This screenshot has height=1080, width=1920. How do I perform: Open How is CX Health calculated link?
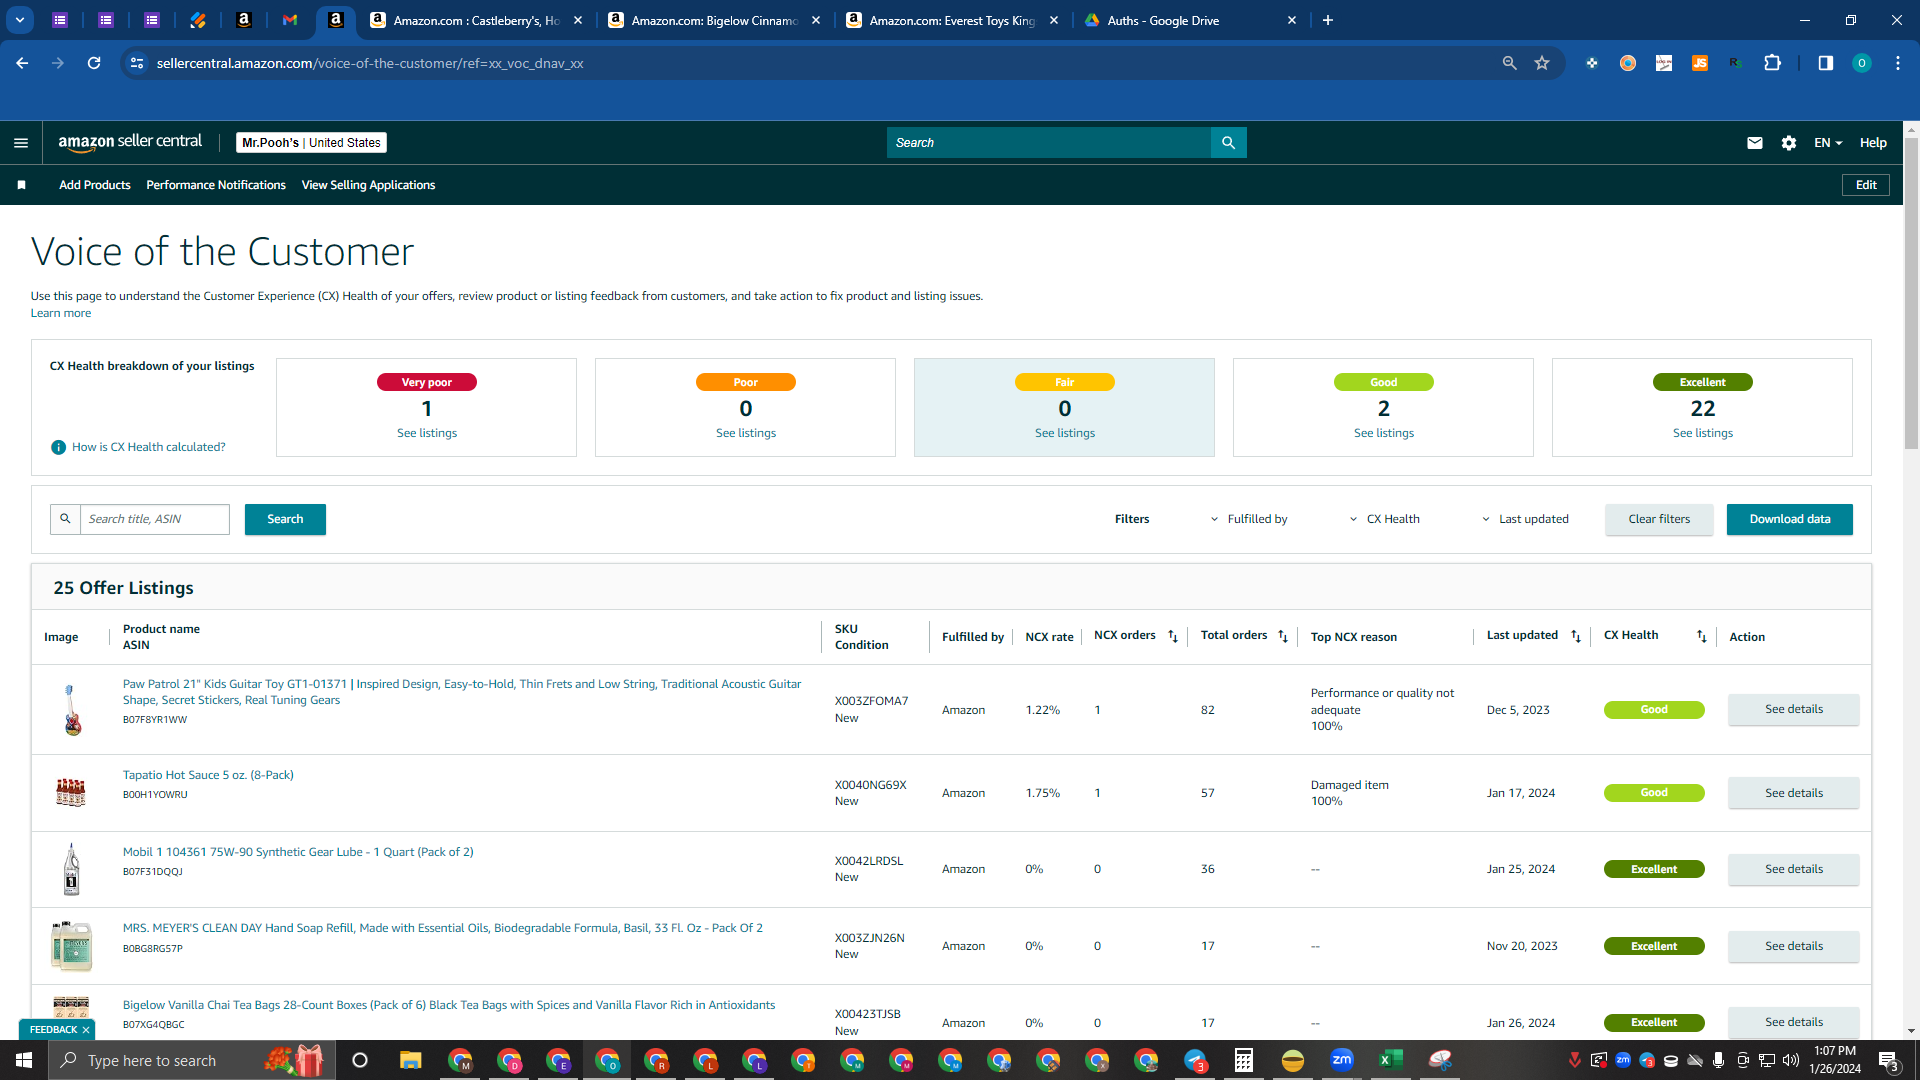pos(149,447)
